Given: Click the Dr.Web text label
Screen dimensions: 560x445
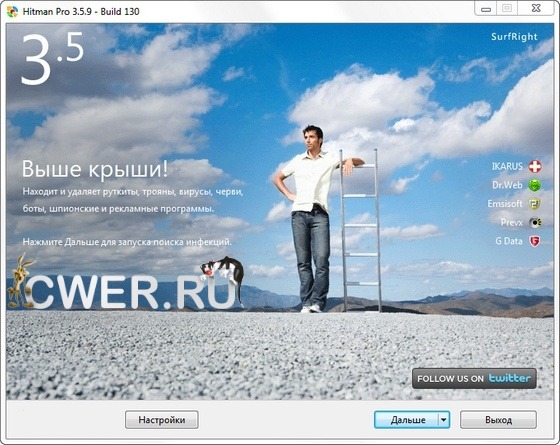Looking at the screenshot, I should 507,185.
